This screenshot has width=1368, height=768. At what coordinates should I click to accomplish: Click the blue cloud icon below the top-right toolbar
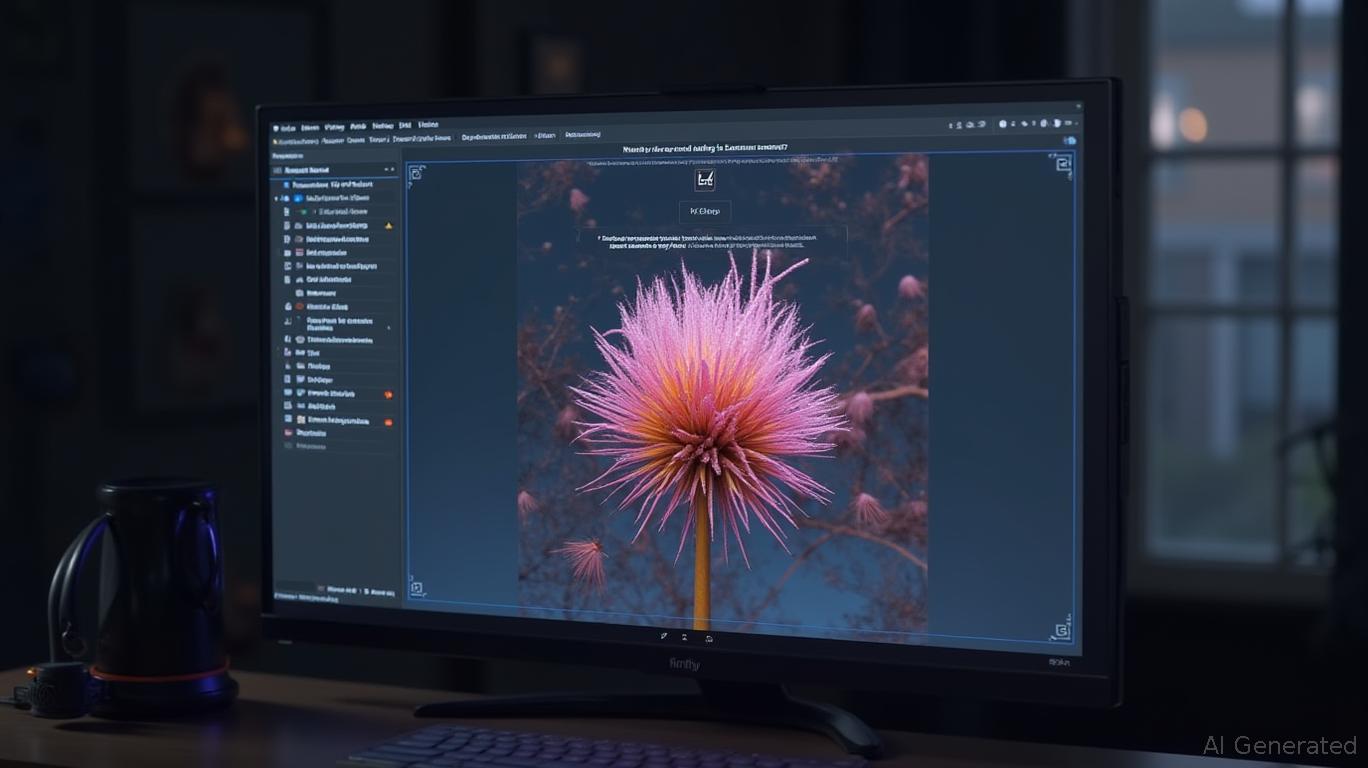(x=1070, y=141)
